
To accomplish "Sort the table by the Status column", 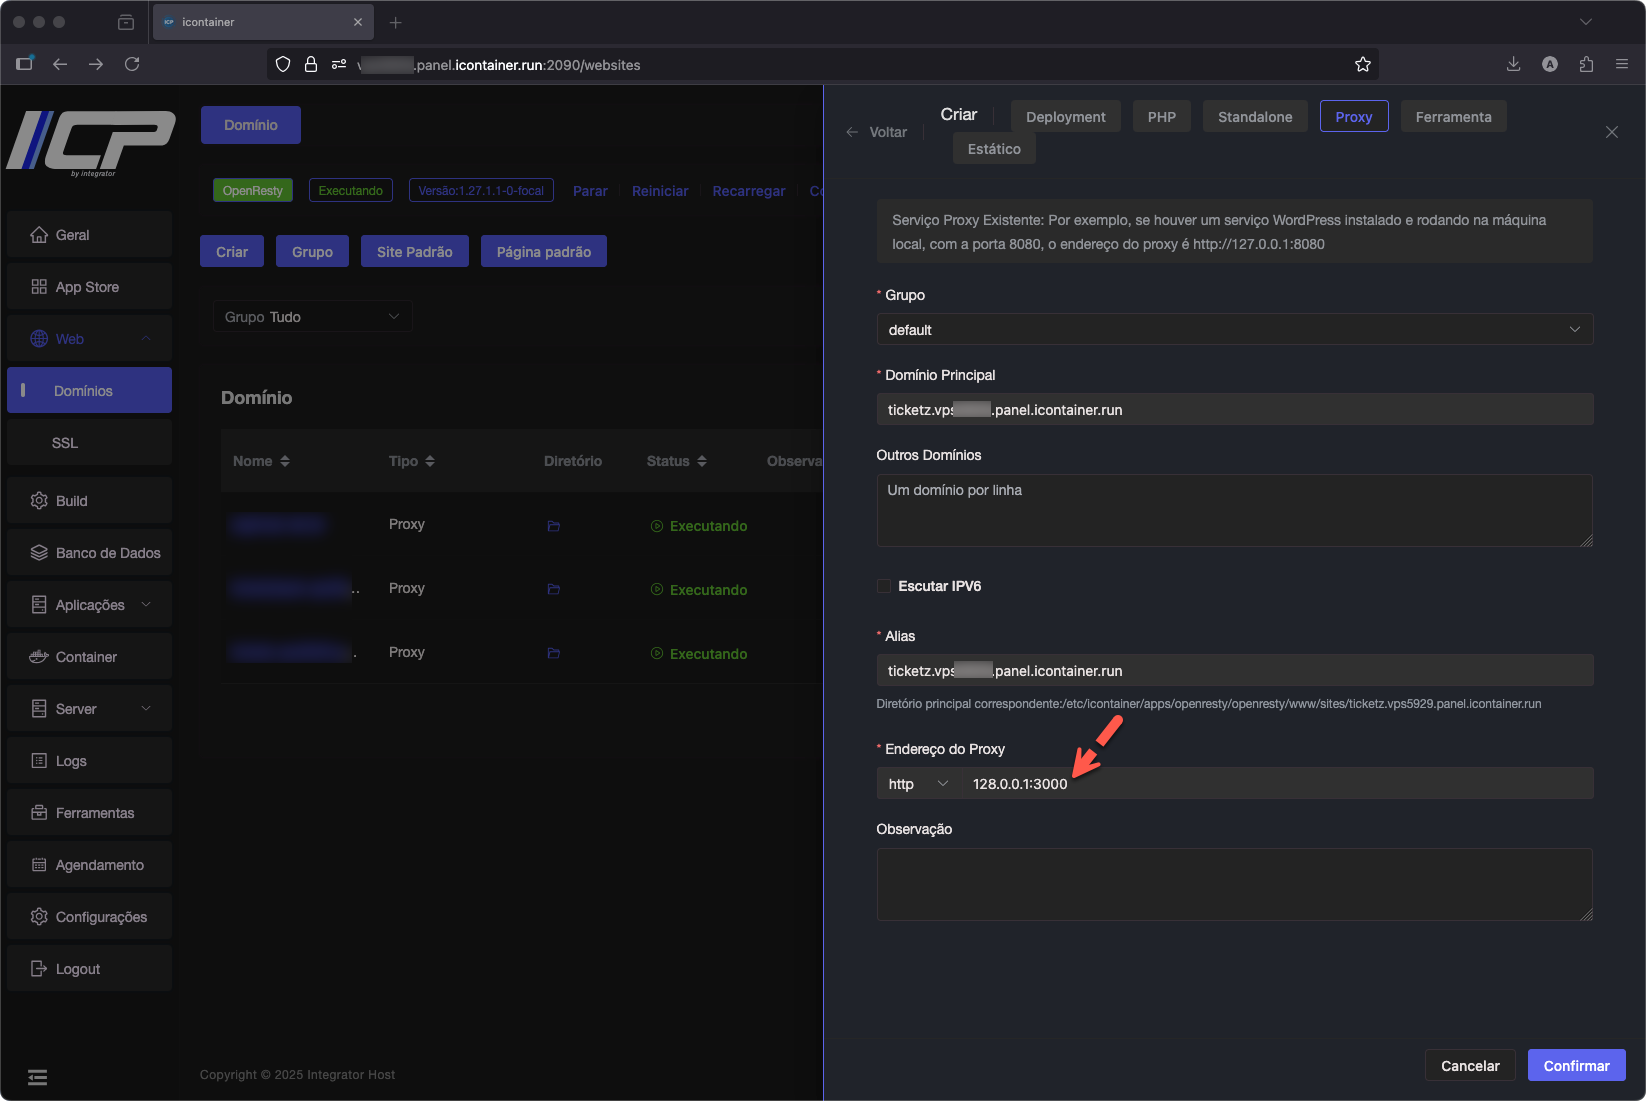I will 676,461.
